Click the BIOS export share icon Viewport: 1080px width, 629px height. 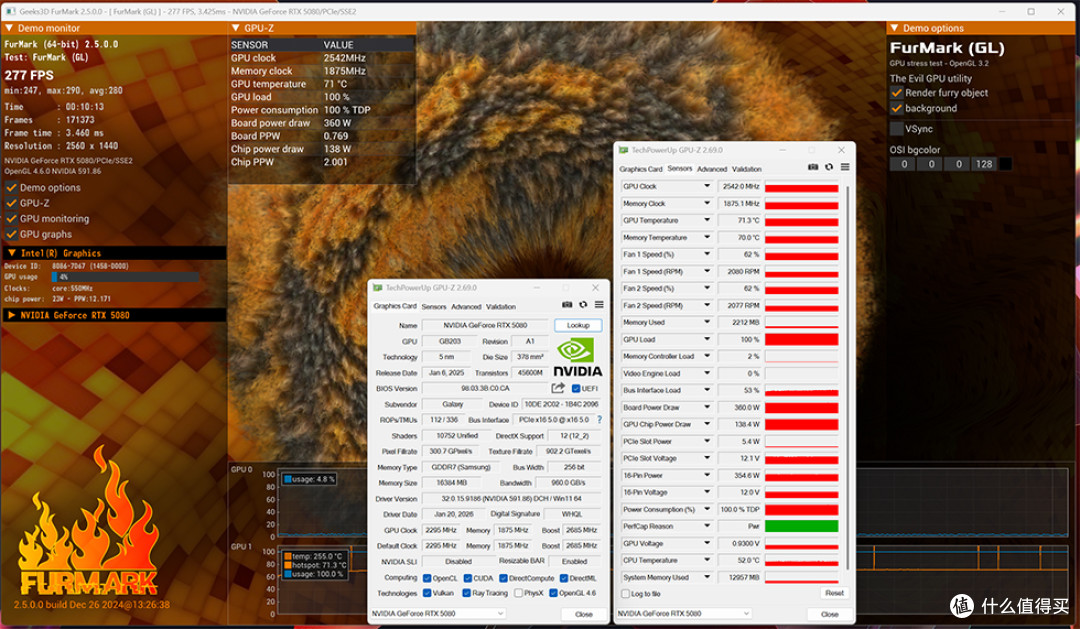[x=558, y=388]
